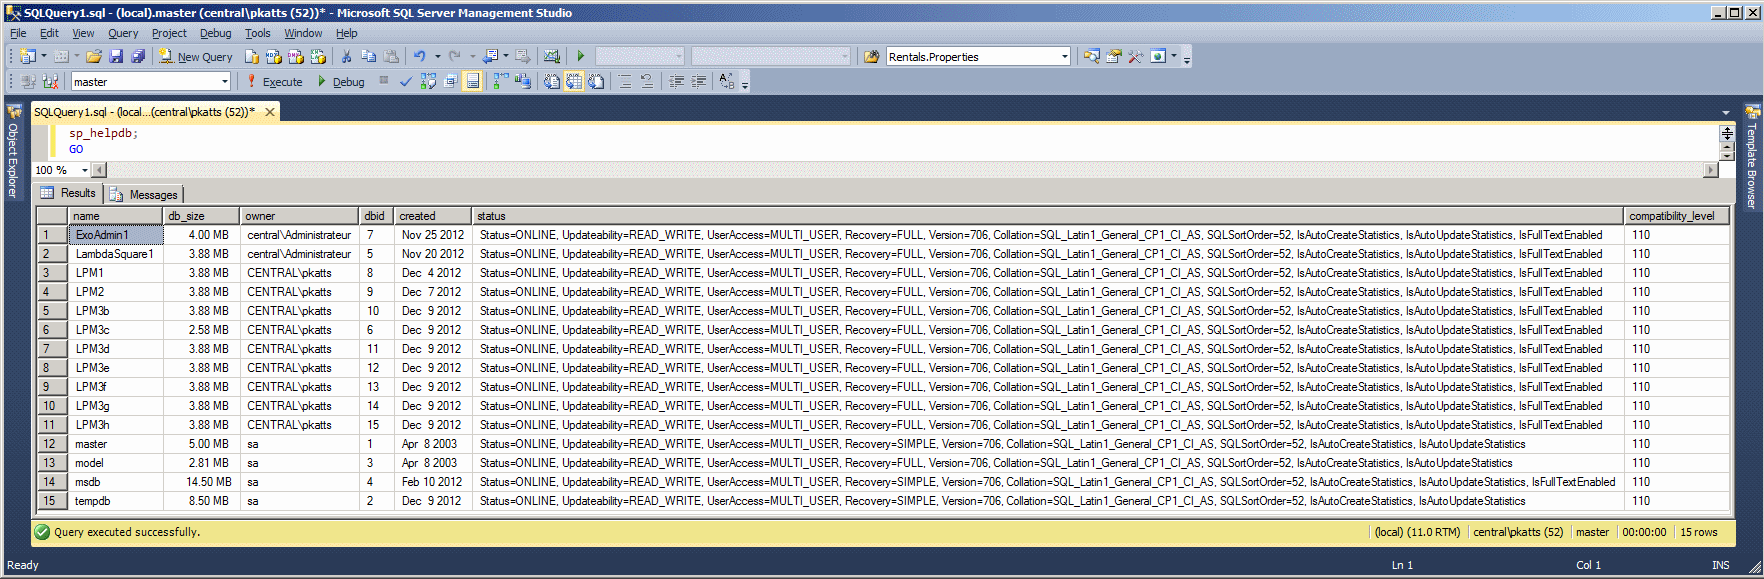Click the Properties Window icon

point(1113,57)
